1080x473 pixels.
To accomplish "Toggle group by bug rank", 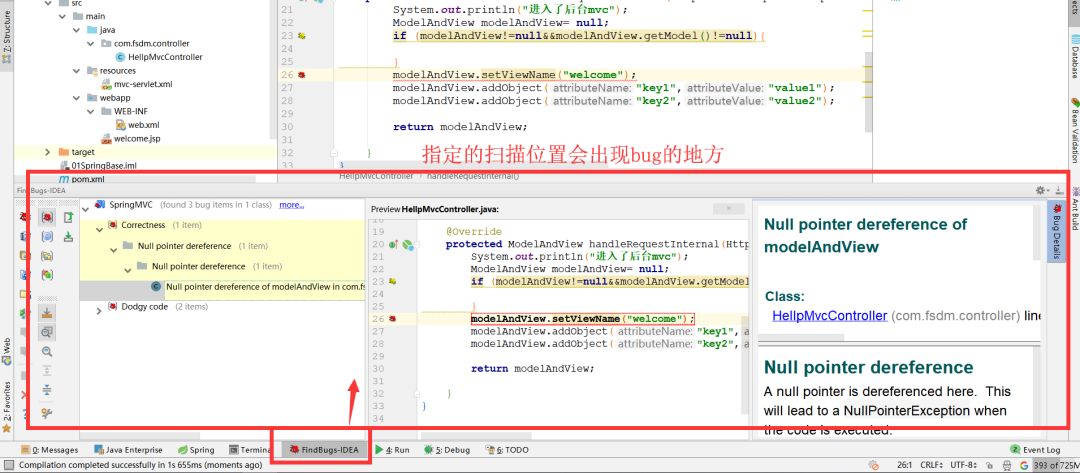I will (47, 275).
